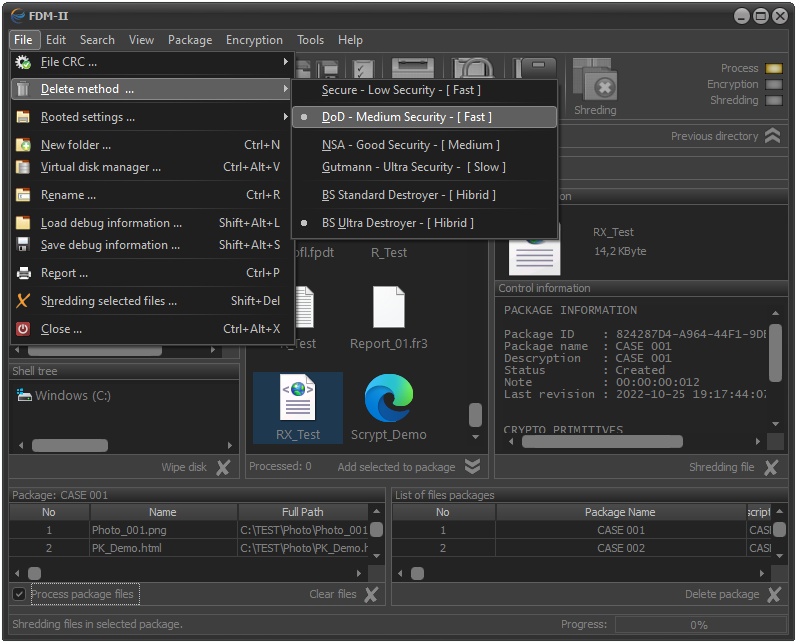Toggle the Process package files checkbox
Viewport: 797px width, 643px height.
coord(19,594)
